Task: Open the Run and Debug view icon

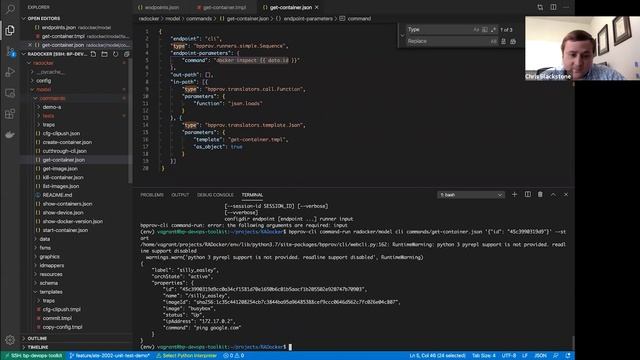Action: click(x=10, y=72)
